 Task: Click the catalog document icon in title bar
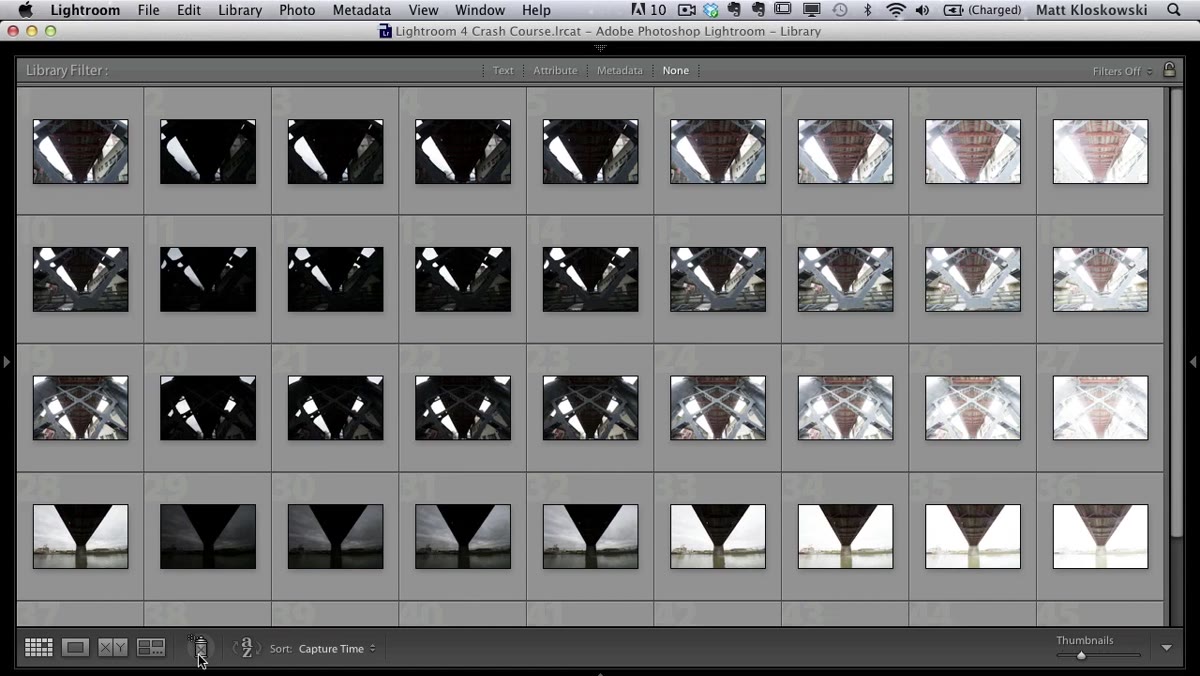[x=385, y=31]
